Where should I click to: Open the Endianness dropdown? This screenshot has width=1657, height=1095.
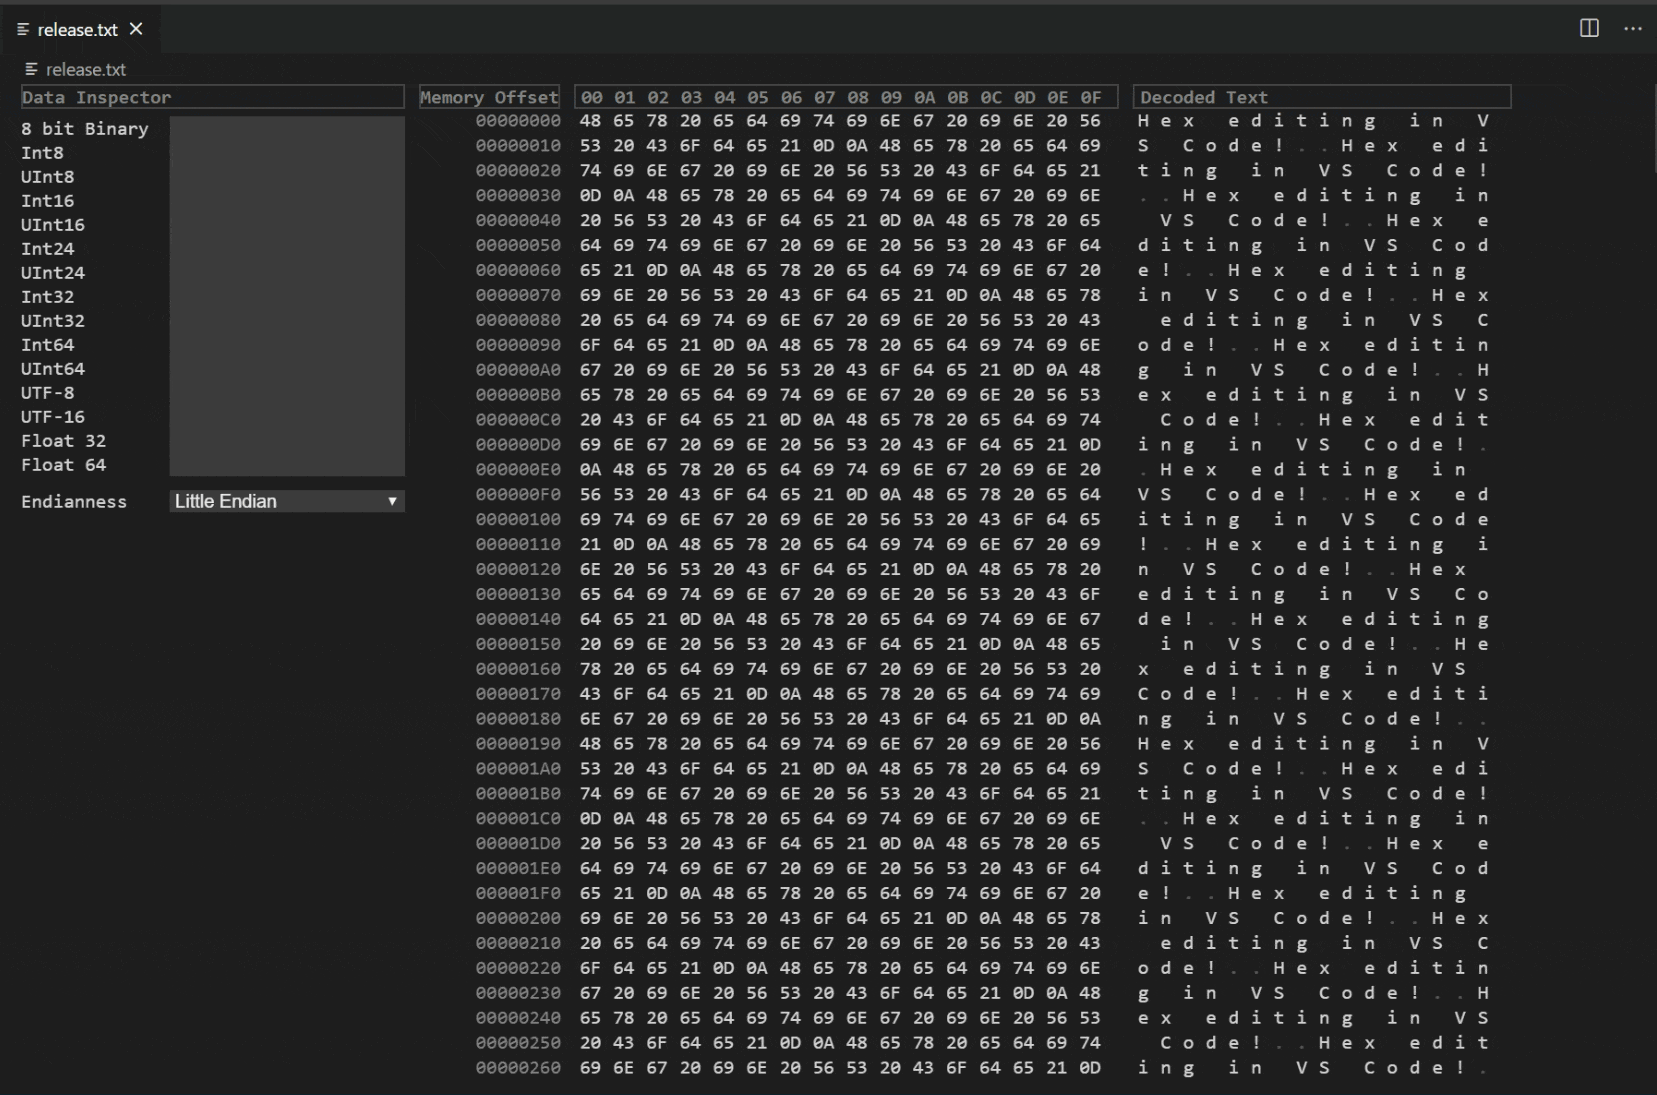(x=287, y=501)
